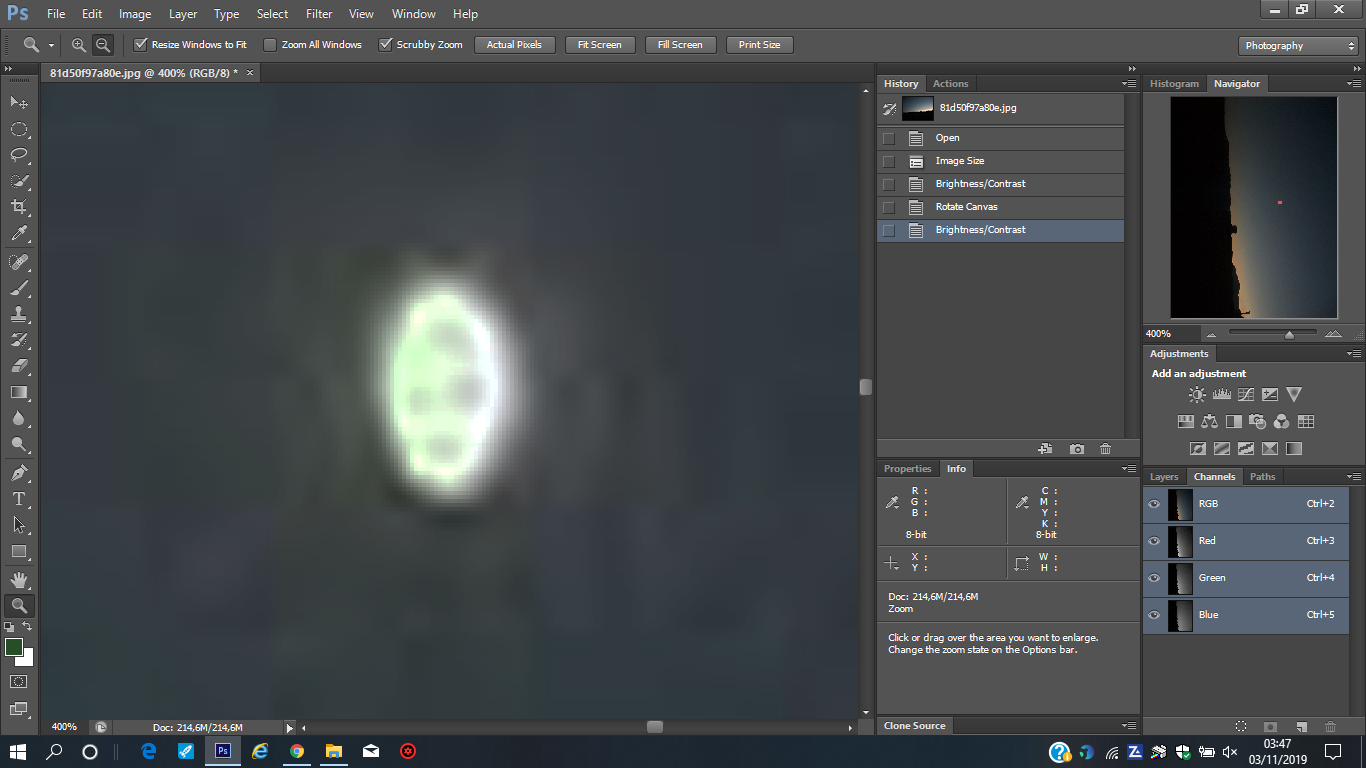Select the Crop tool
This screenshot has width=1366, height=768.
tap(18, 207)
